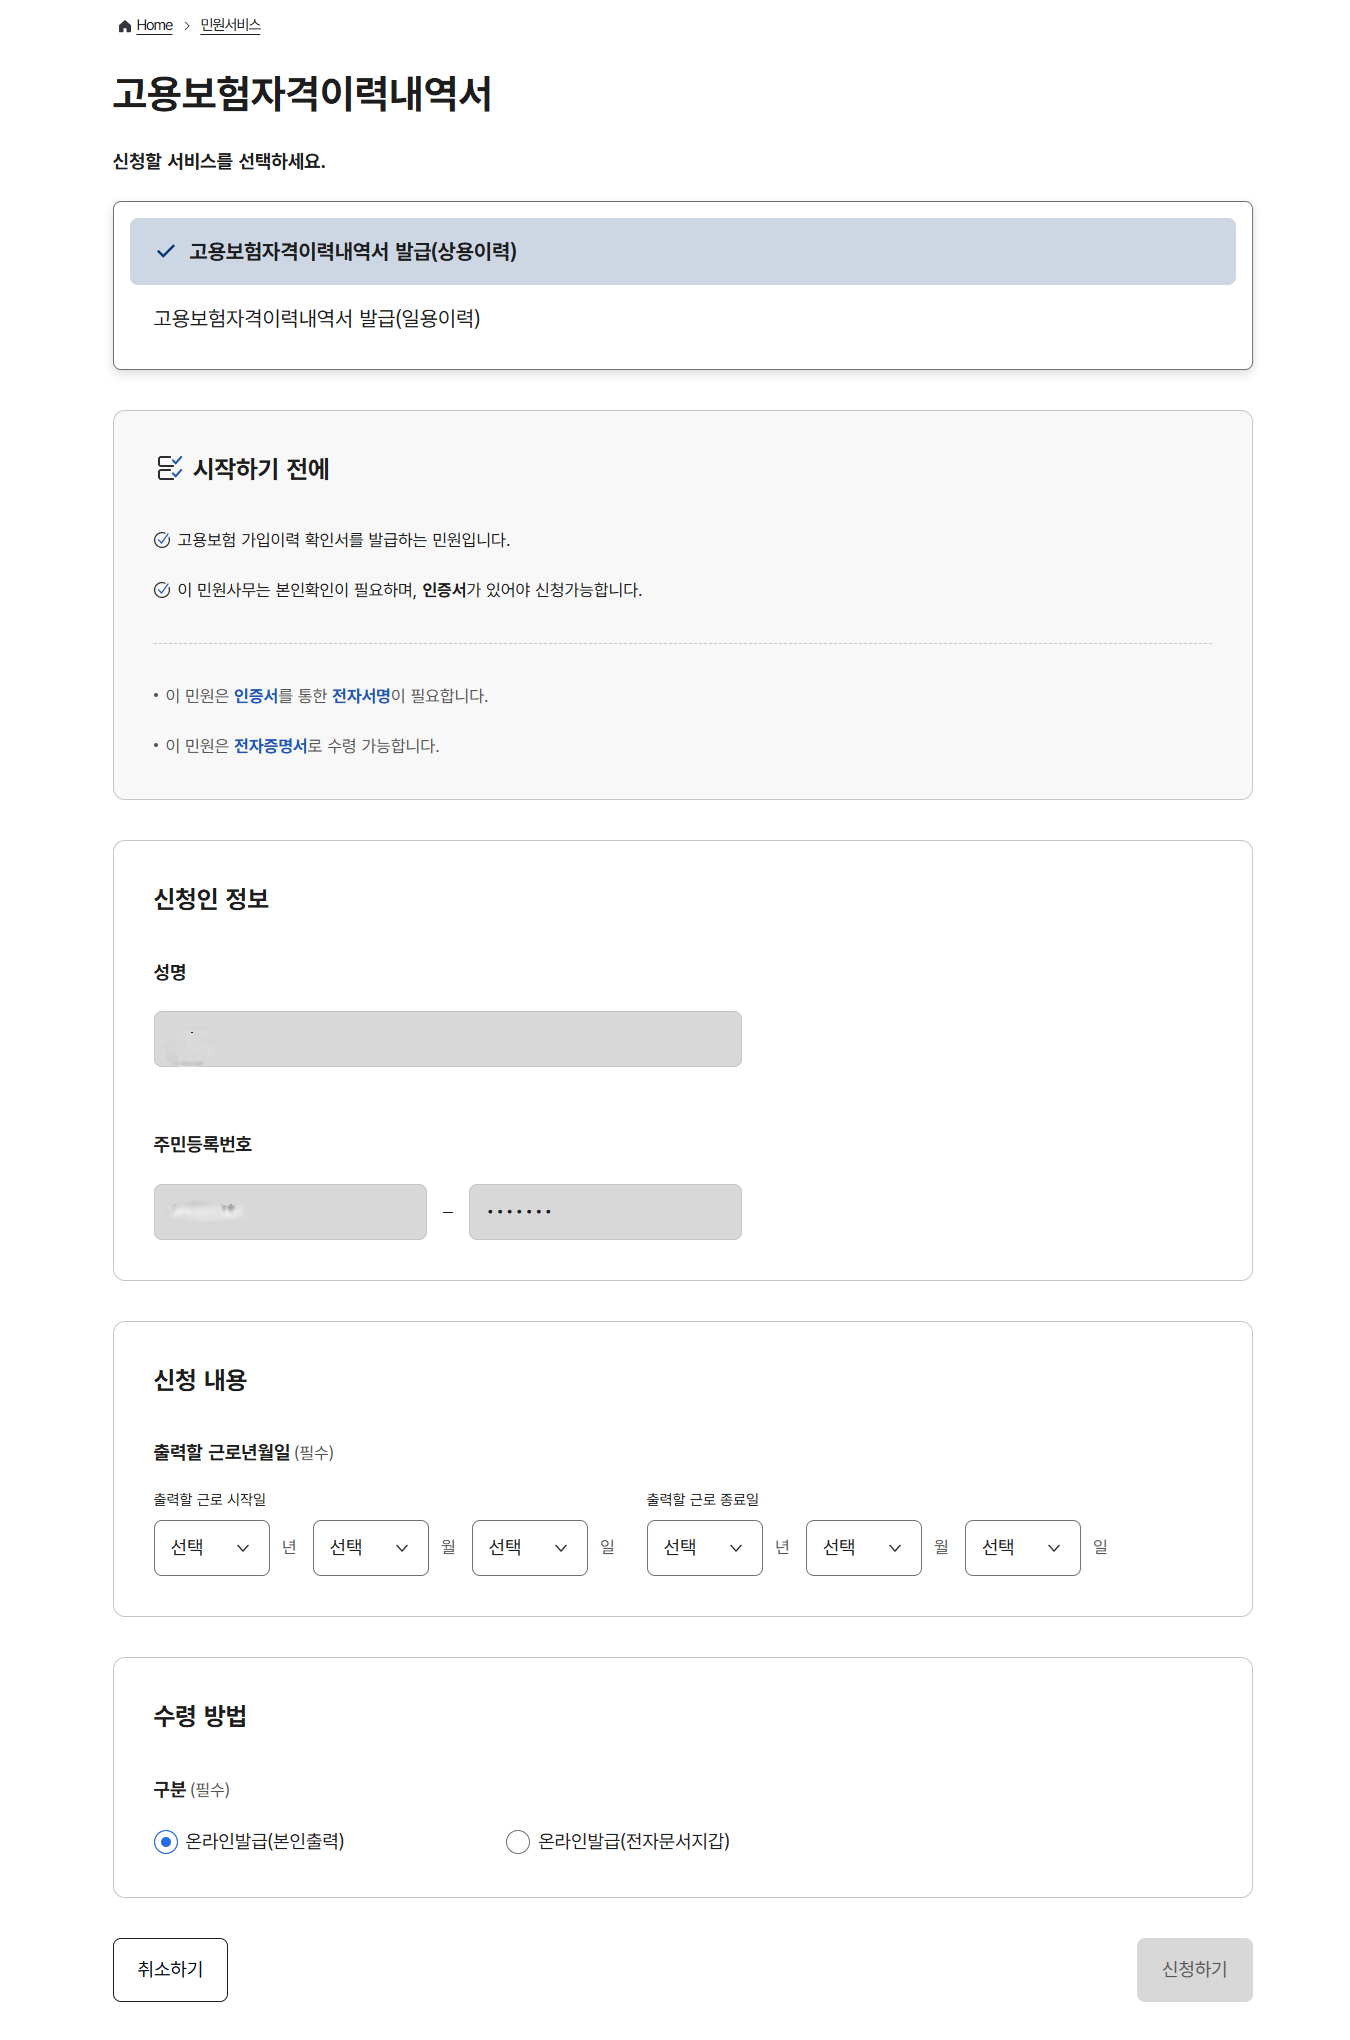Click the checklist icon beside 시작하기 전에
The image size is (1350, 2040).
(x=167, y=466)
